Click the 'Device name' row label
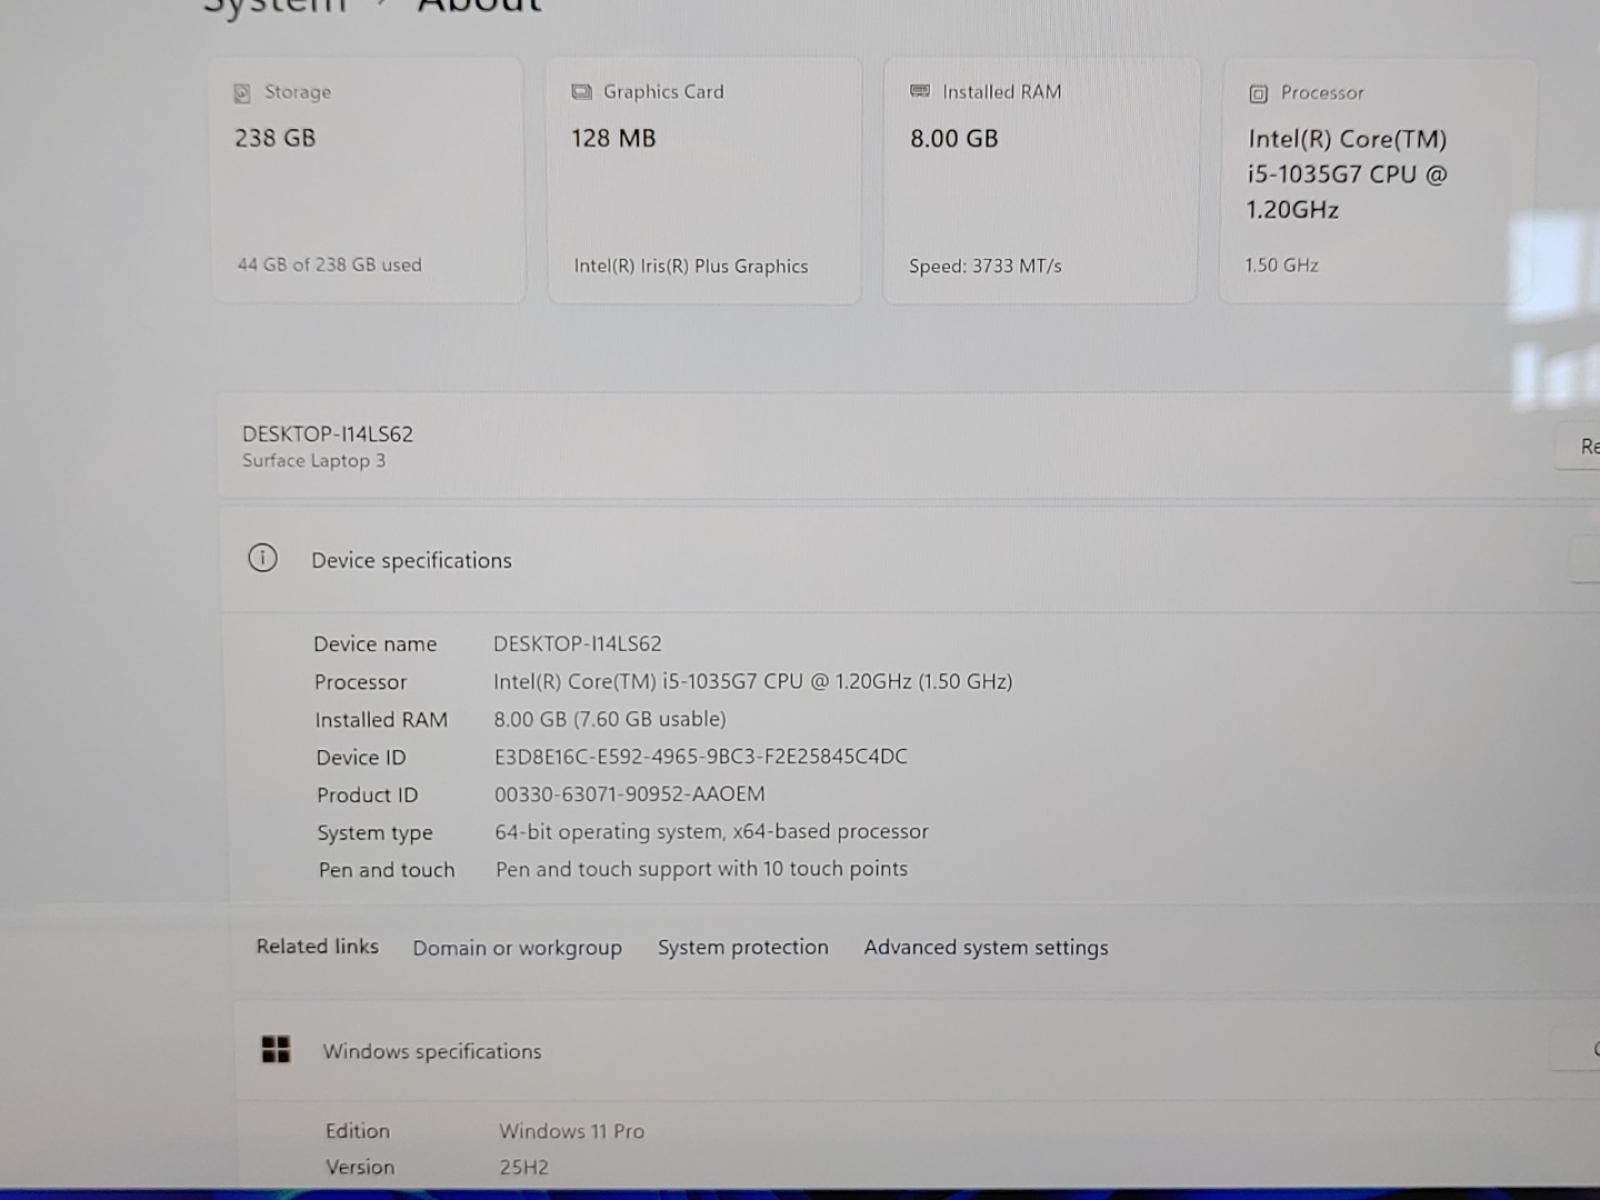 pos(375,644)
